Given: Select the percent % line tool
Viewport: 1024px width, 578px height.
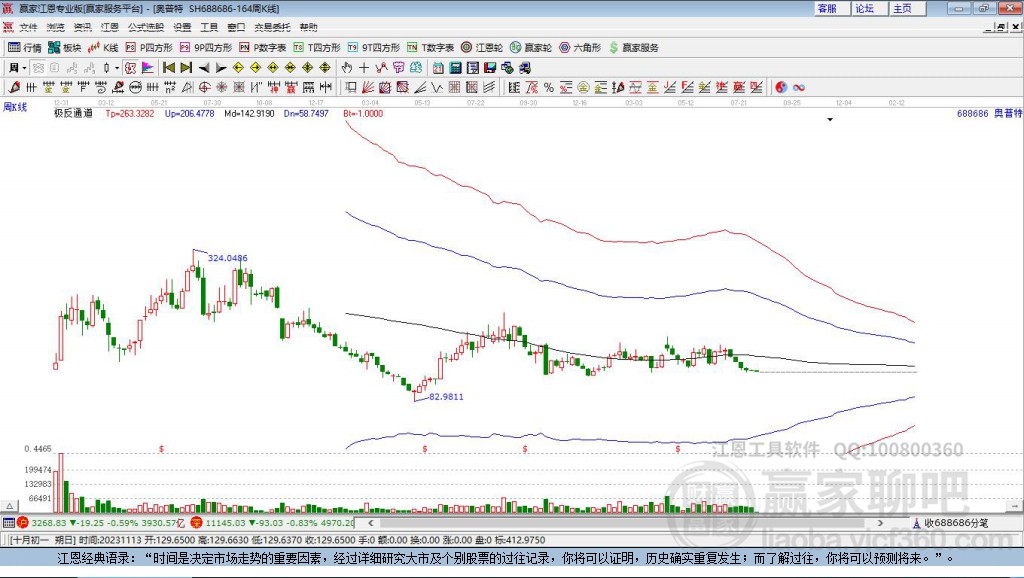Looking at the screenshot, I should click(x=549, y=87).
